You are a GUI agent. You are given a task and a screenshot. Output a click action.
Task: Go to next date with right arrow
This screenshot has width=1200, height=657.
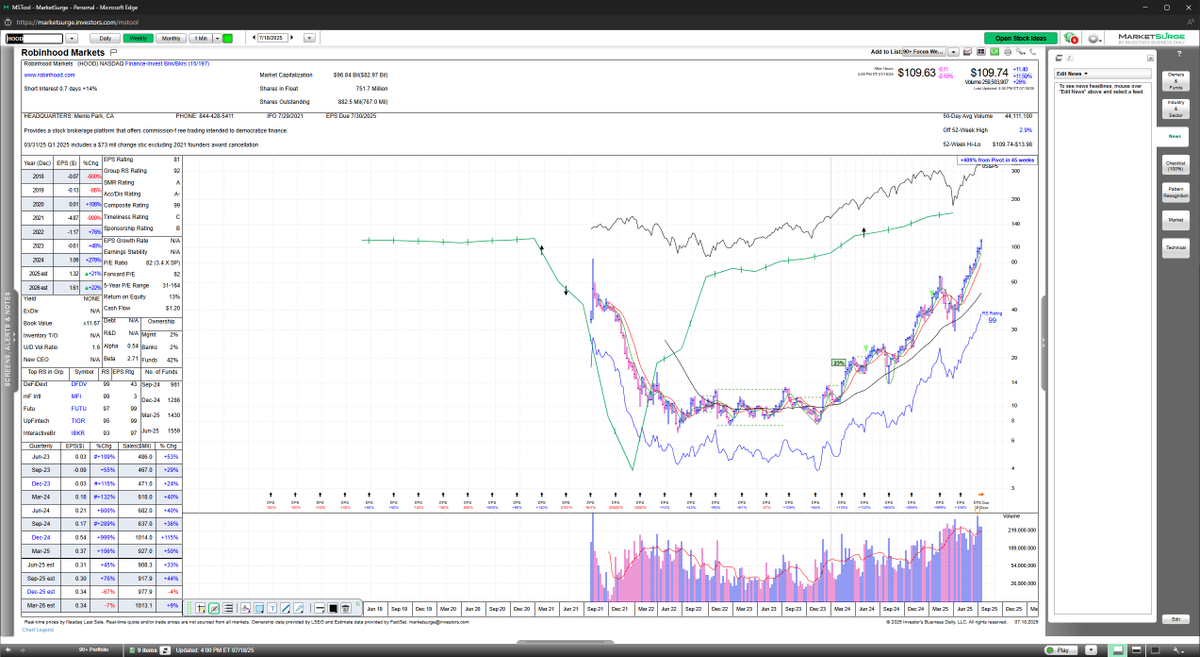click(x=291, y=38)
